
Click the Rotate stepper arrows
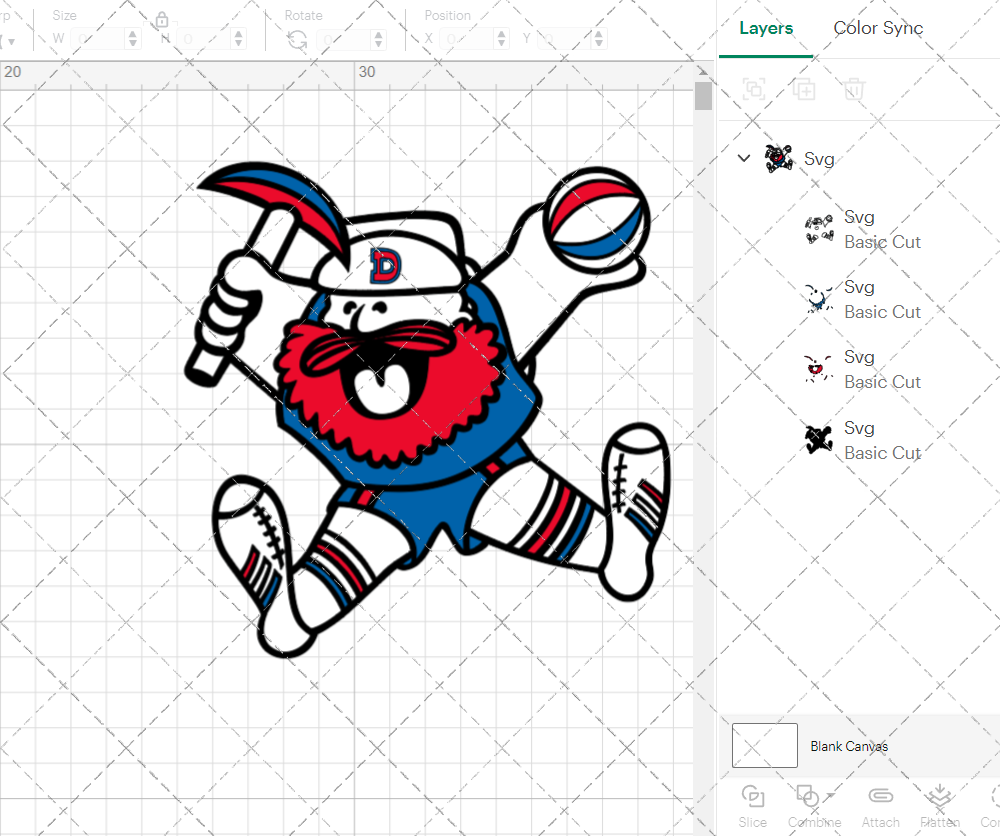(379, 39)
